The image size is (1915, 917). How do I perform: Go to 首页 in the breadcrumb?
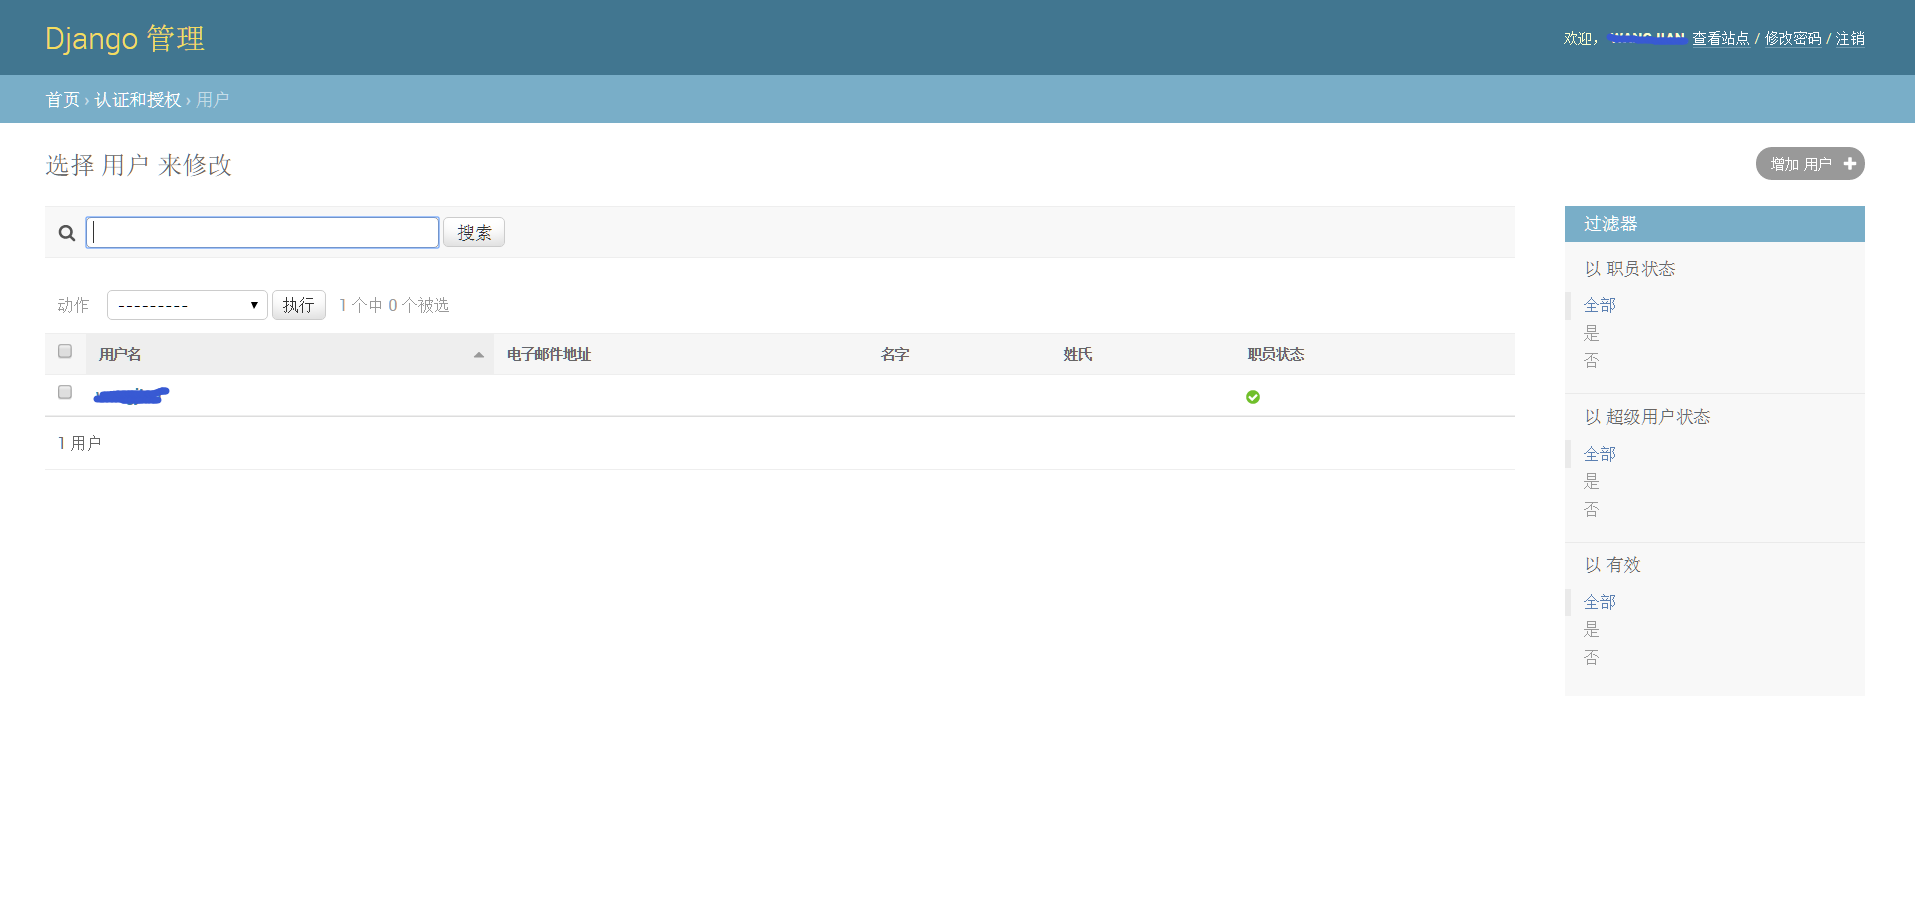pos(62,100)
